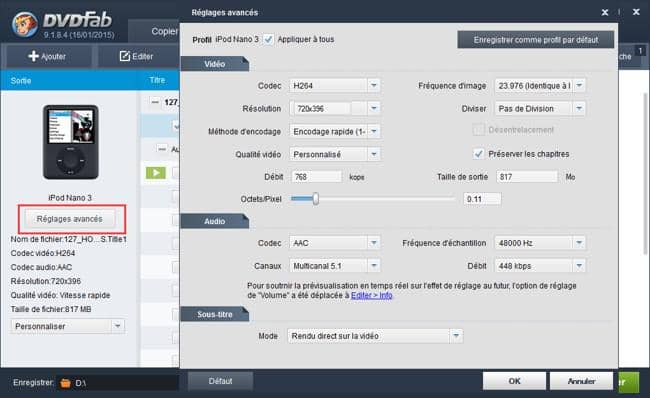Click the orange folder icon beside Enregistrer
Image resolution: width=650 pixels, height=398 pixels.
coord(65,383)
